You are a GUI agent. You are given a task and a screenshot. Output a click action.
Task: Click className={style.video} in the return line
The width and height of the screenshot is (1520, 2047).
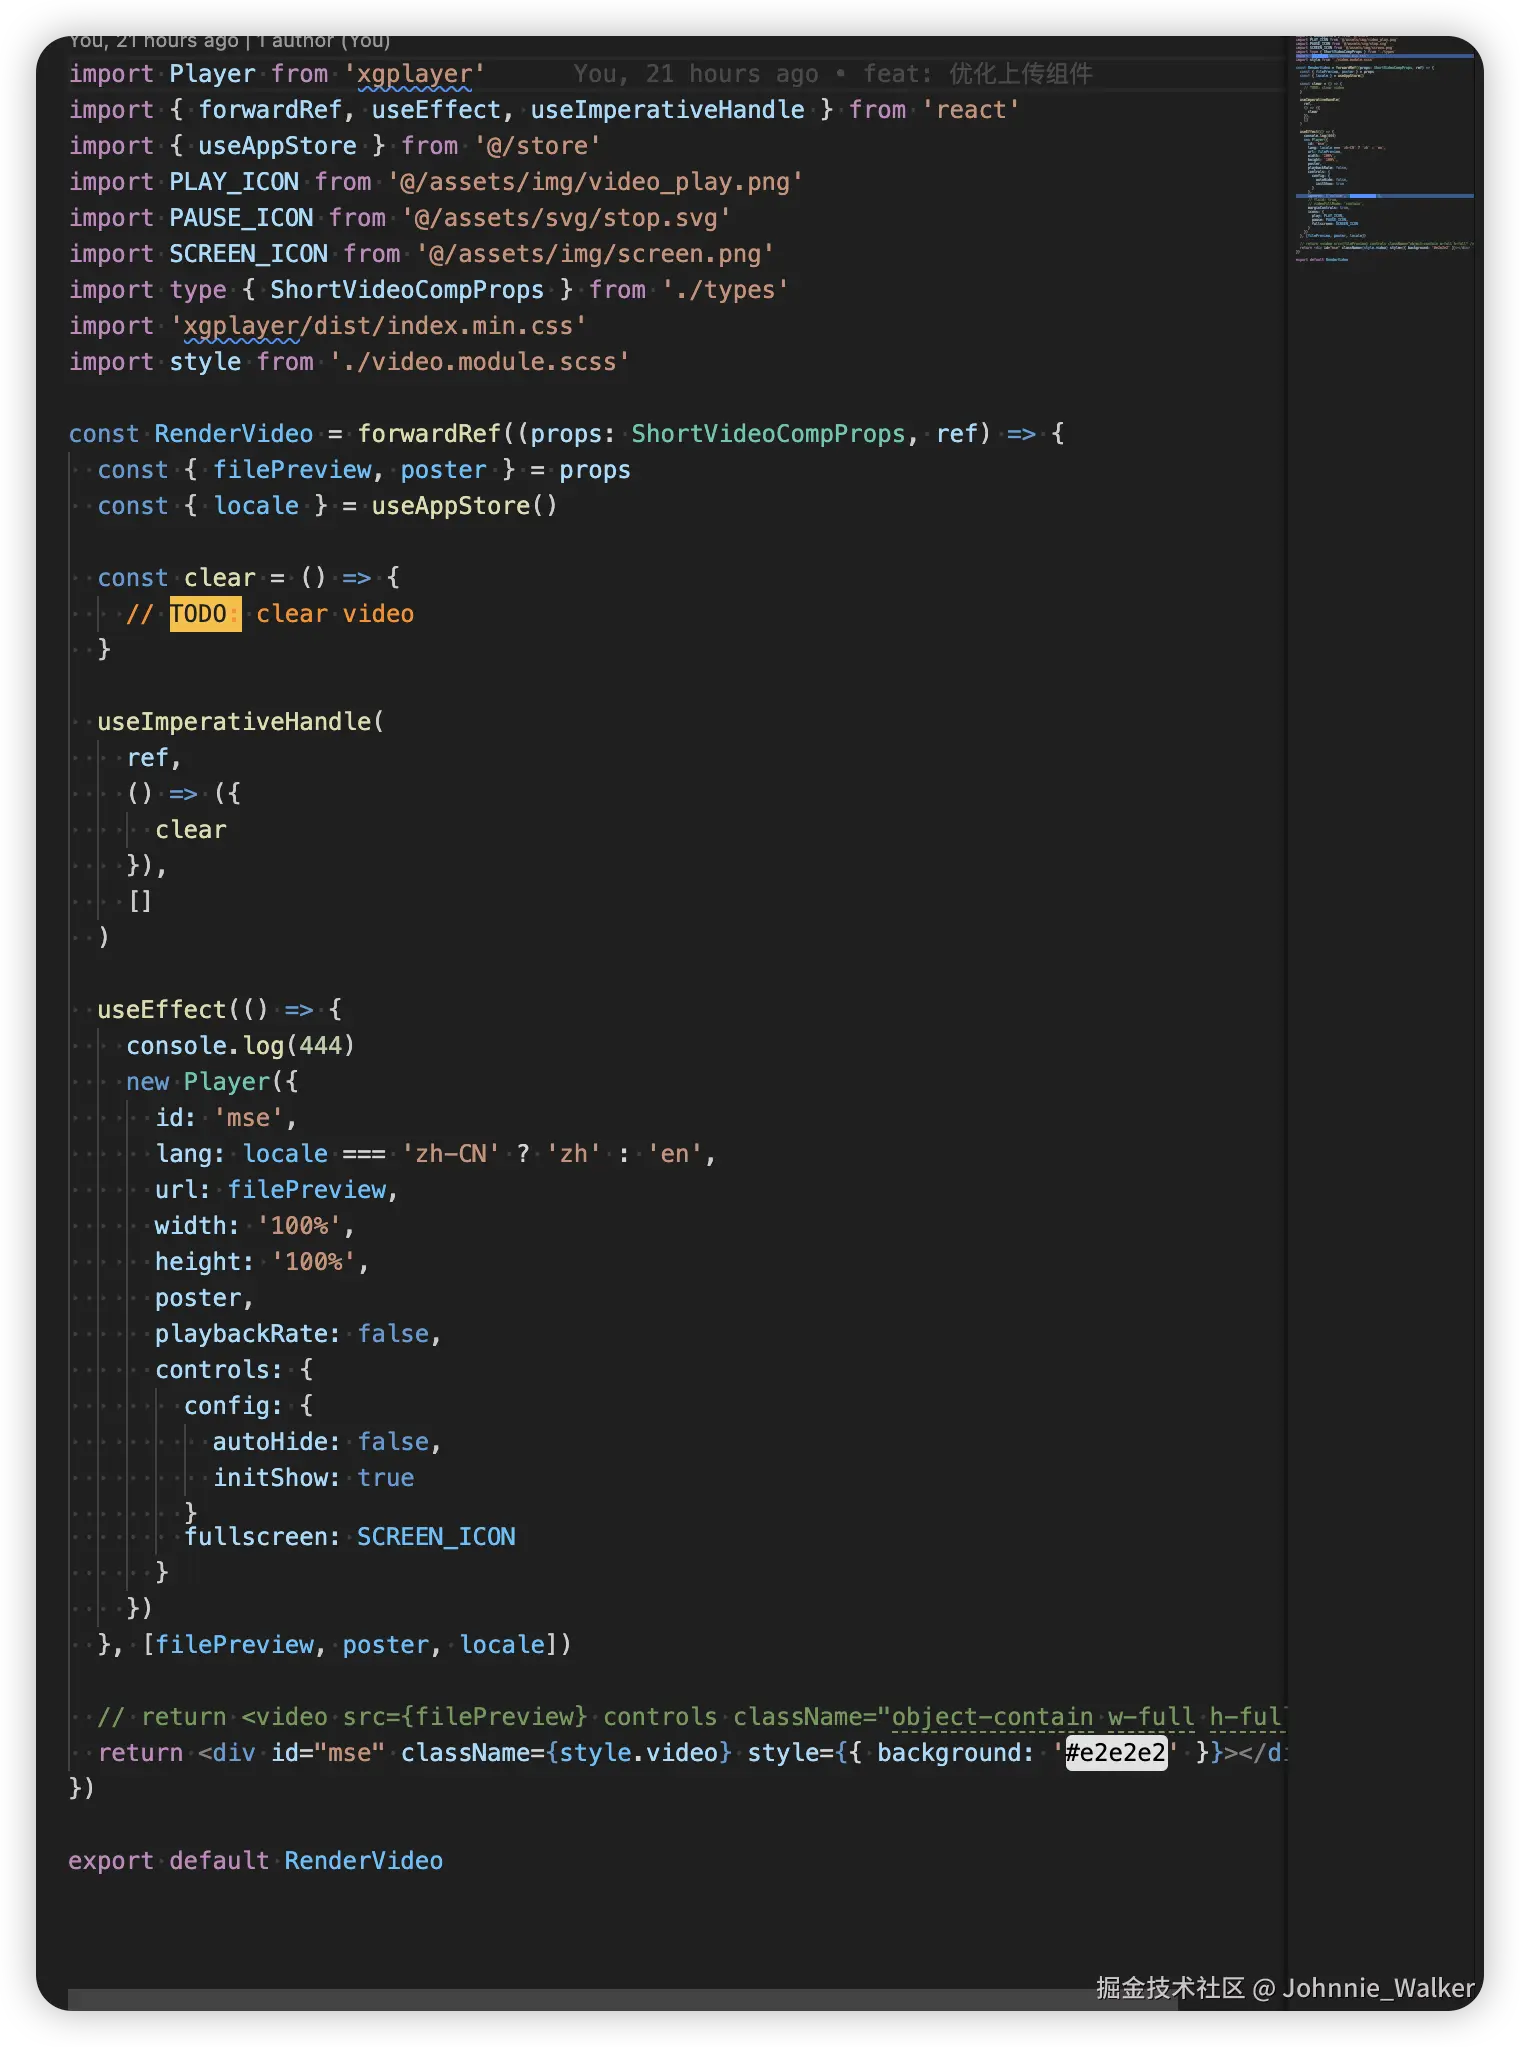[x=566, y=1753]
